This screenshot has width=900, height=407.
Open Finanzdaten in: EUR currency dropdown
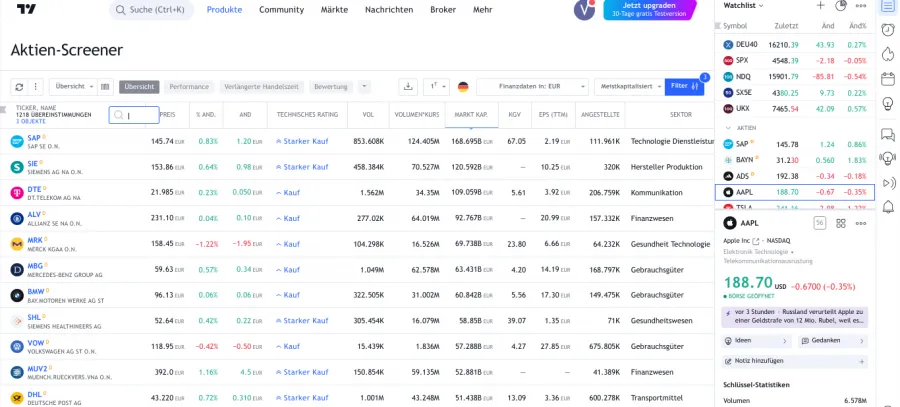click(533, 87)
